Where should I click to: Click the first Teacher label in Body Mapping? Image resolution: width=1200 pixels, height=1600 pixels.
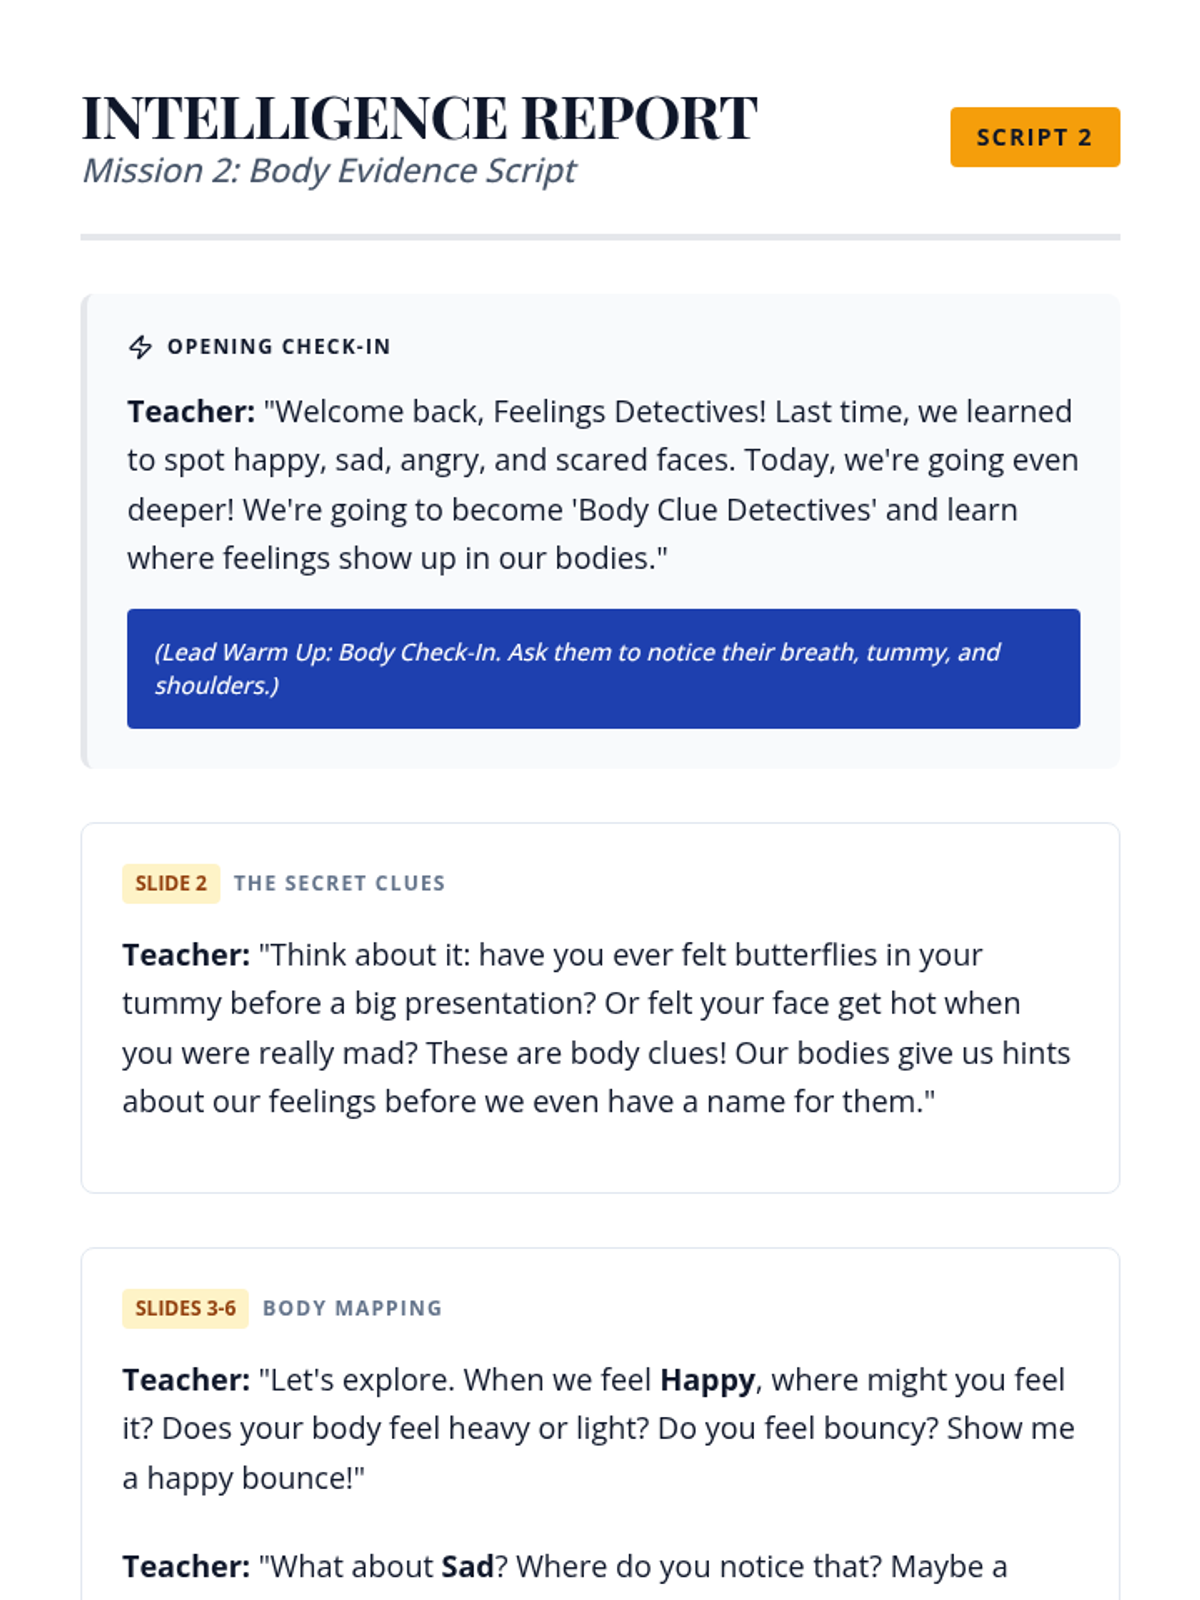(186, 1380)
